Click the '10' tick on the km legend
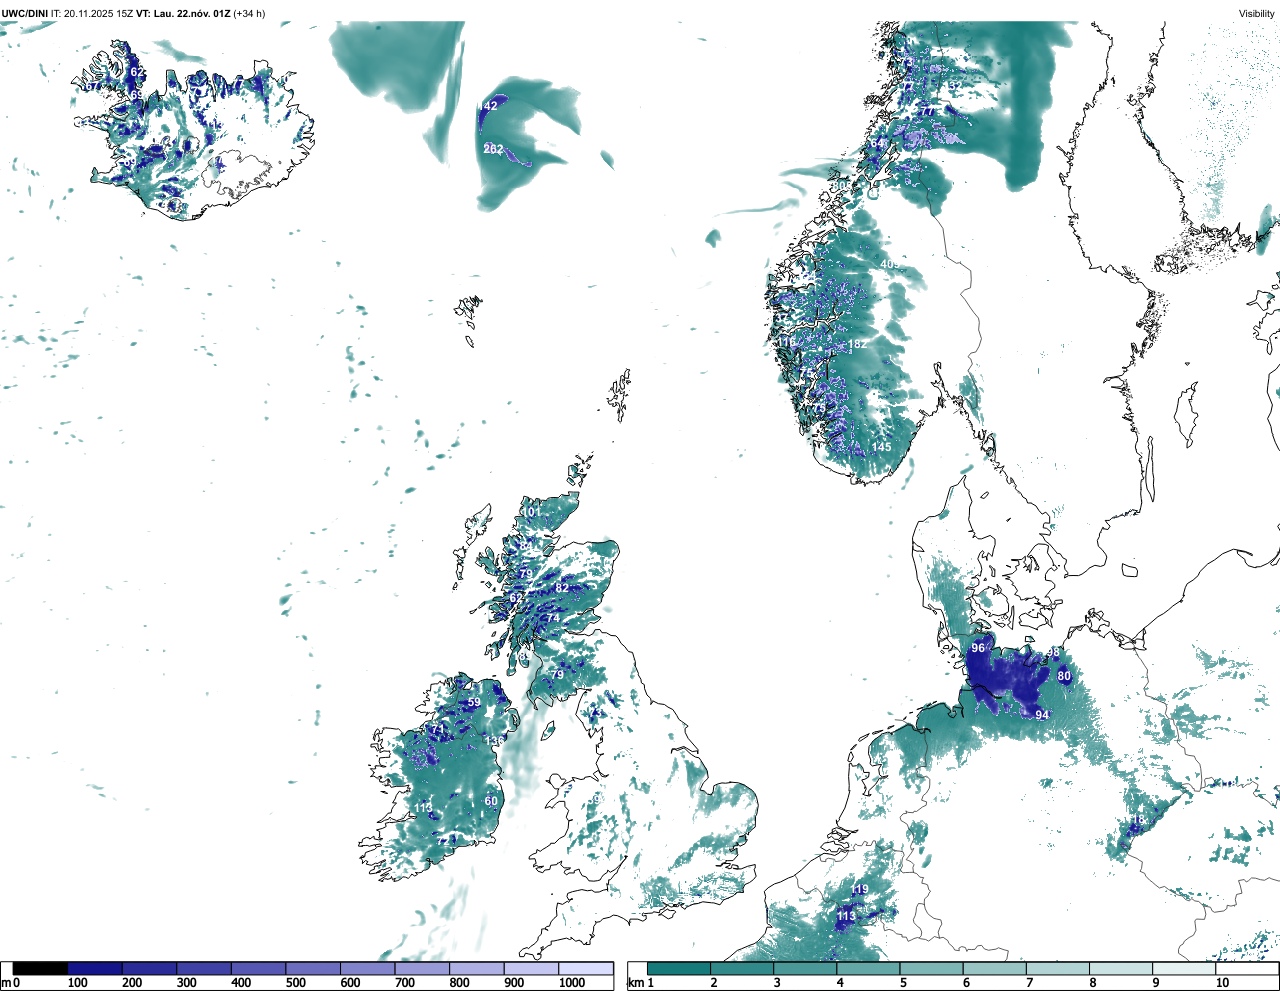 coord(1222,983)
